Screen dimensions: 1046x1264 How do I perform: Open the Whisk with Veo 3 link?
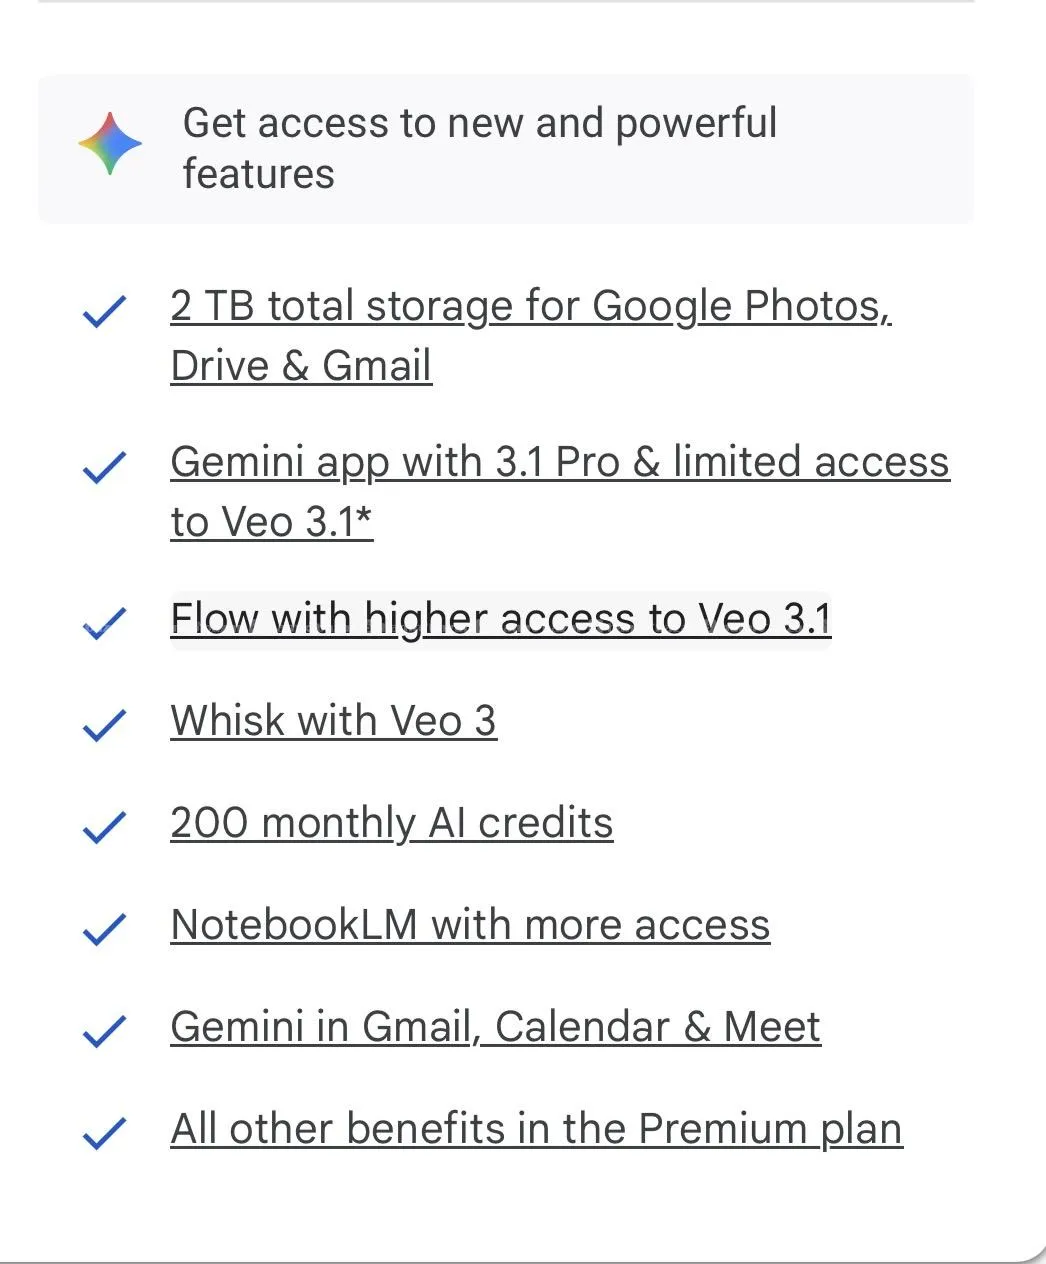pos(333,722)
